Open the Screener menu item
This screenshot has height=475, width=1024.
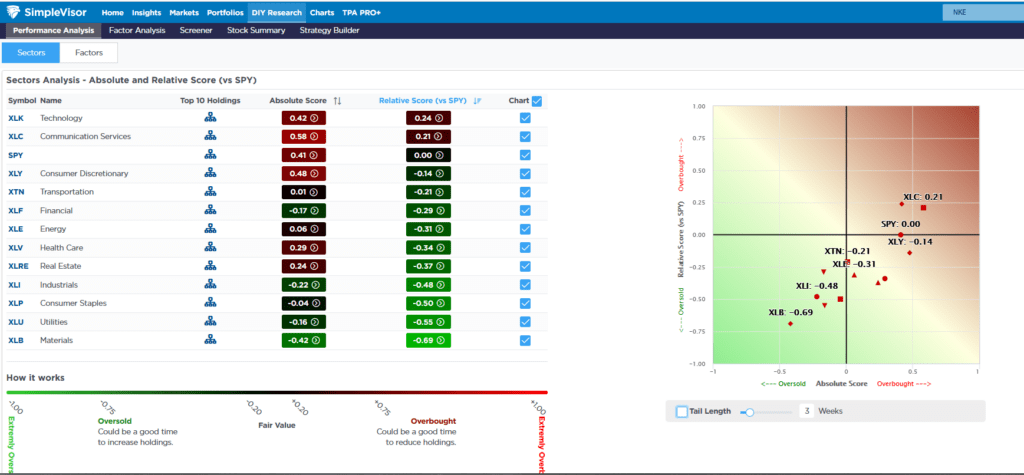pos(196,31)
